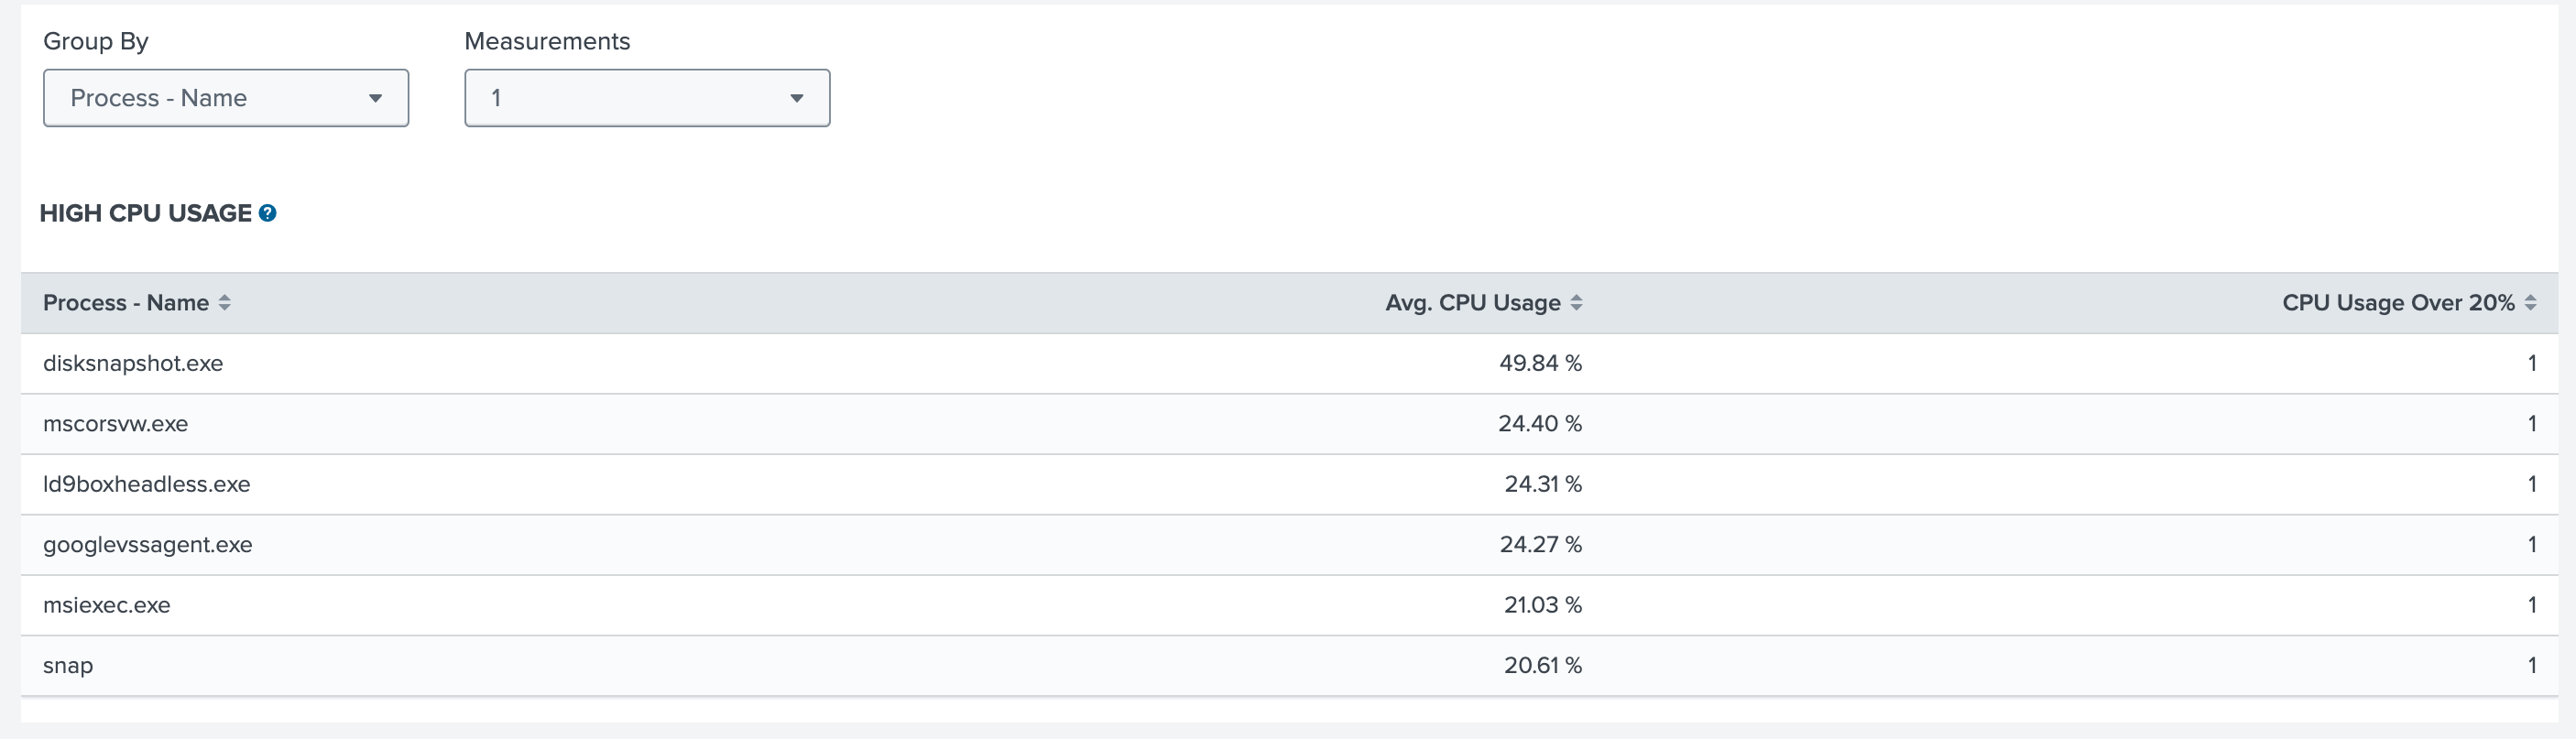
Task: Select the mscorsvw.exe process
Action: [115, 424]
